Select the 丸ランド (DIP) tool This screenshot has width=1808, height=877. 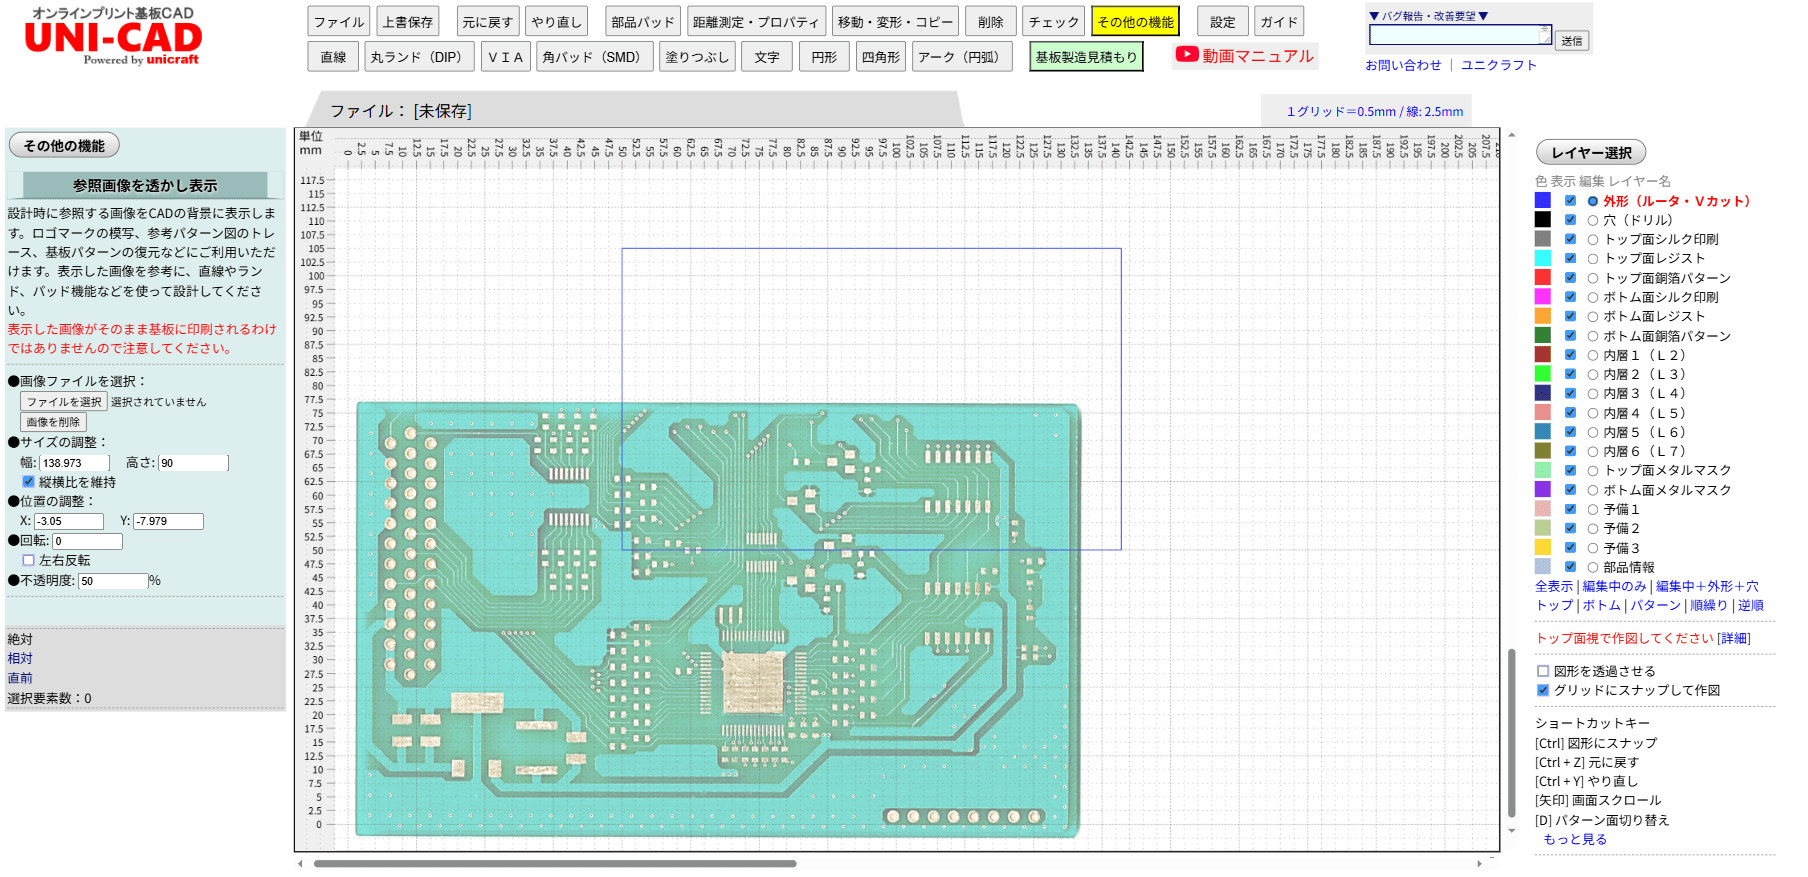pyautogui.click(x=419, y=57)
